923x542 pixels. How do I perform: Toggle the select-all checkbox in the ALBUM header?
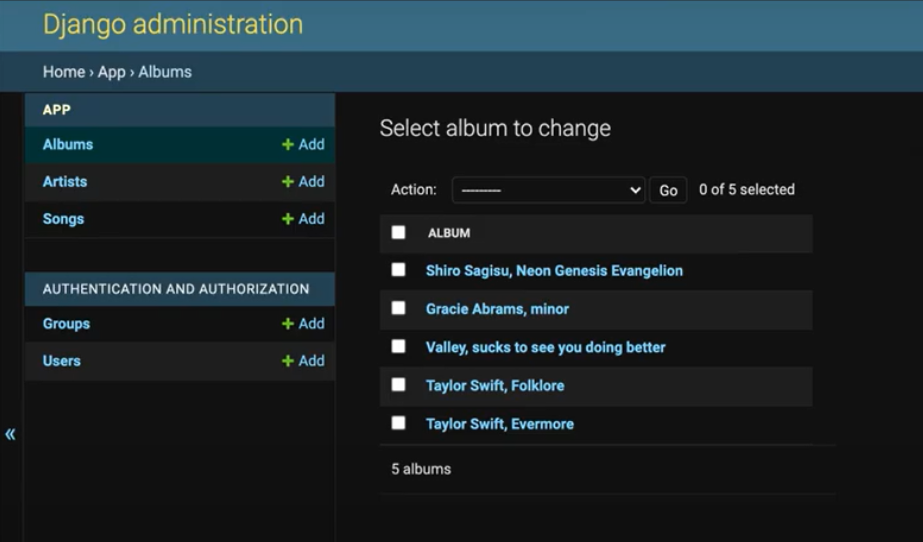[x=399, y=232]
